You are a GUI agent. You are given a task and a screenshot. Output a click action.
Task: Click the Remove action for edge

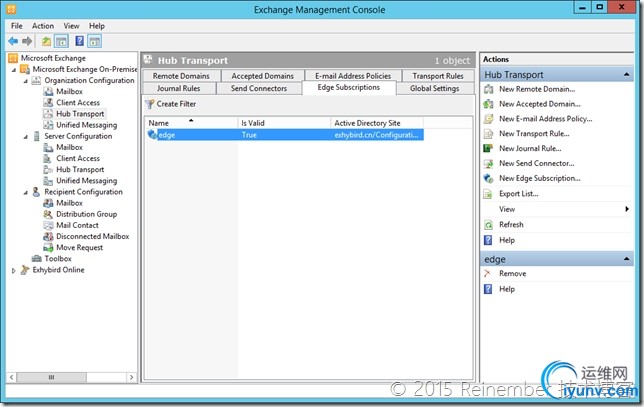coord(512,274)
